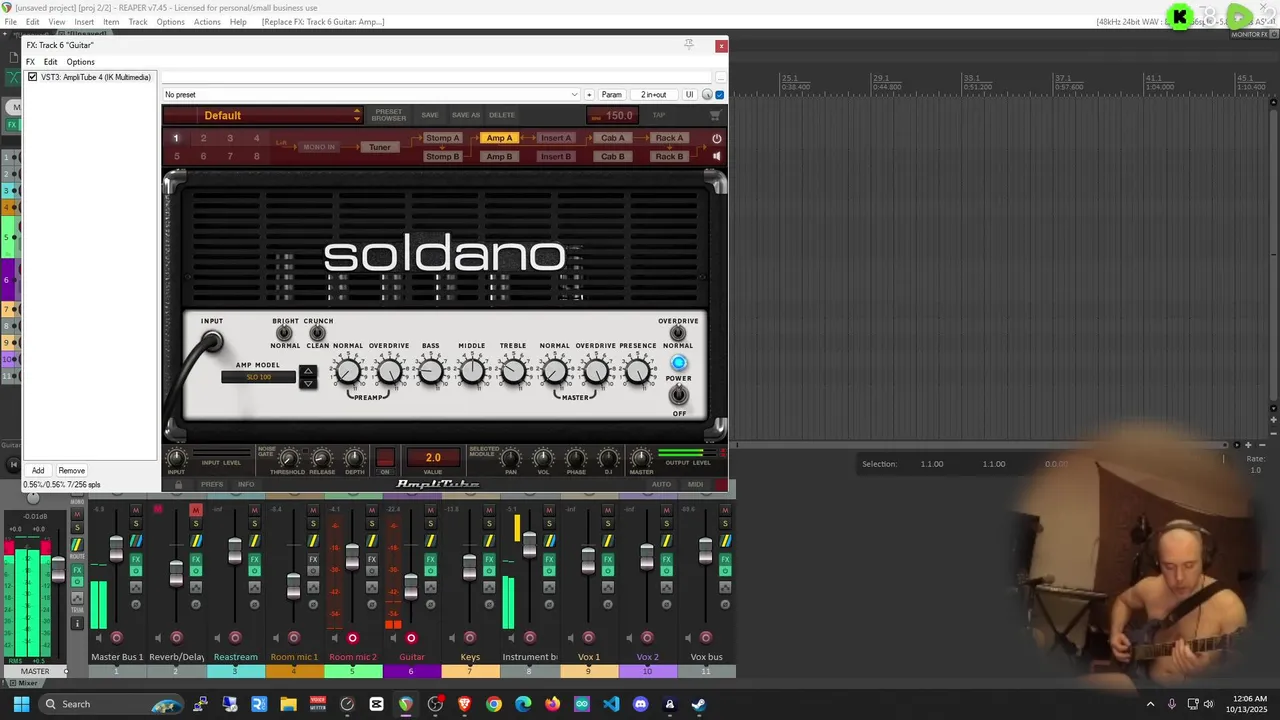This screenshot has width=1280, height=720.
Task: Click the record arm on Vox 1
Action: (588, 638)
